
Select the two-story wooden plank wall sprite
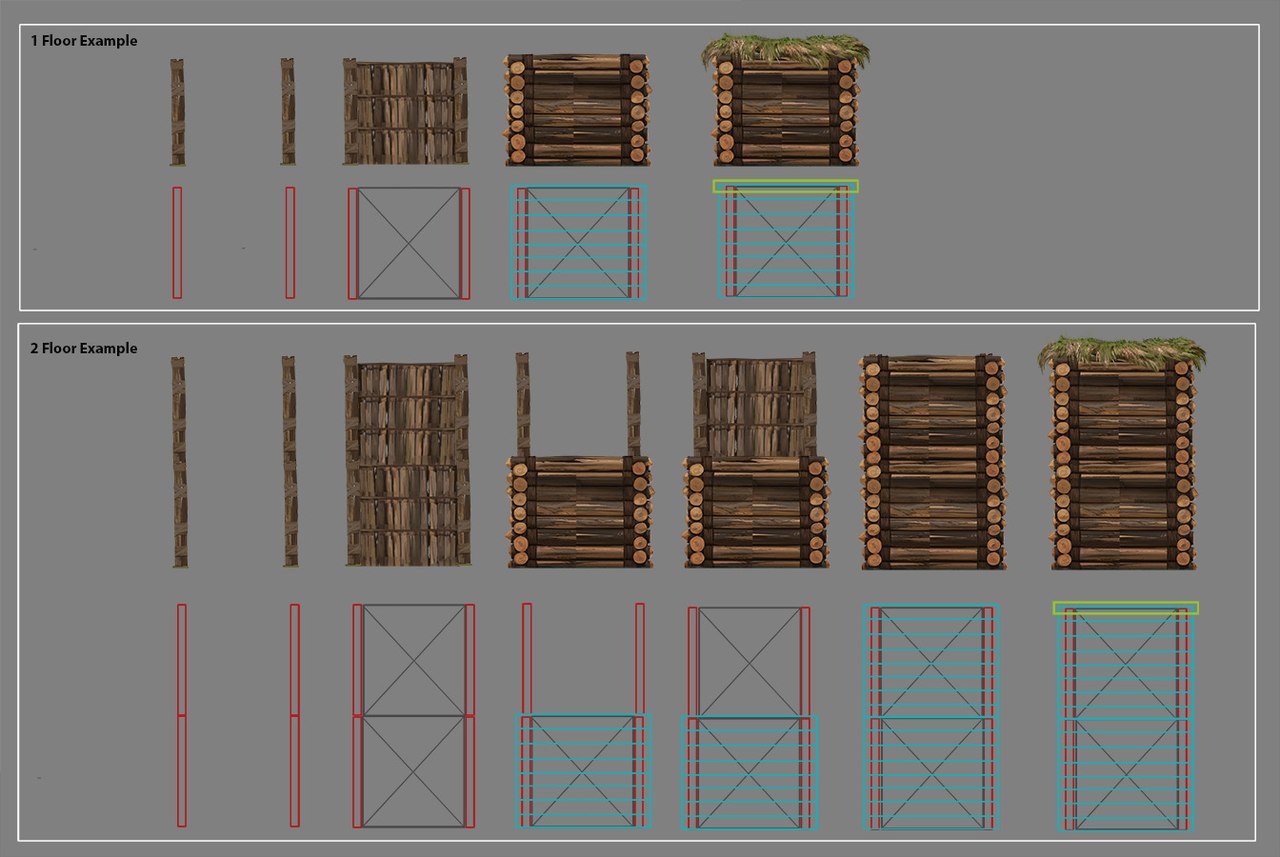click(408, 461)
